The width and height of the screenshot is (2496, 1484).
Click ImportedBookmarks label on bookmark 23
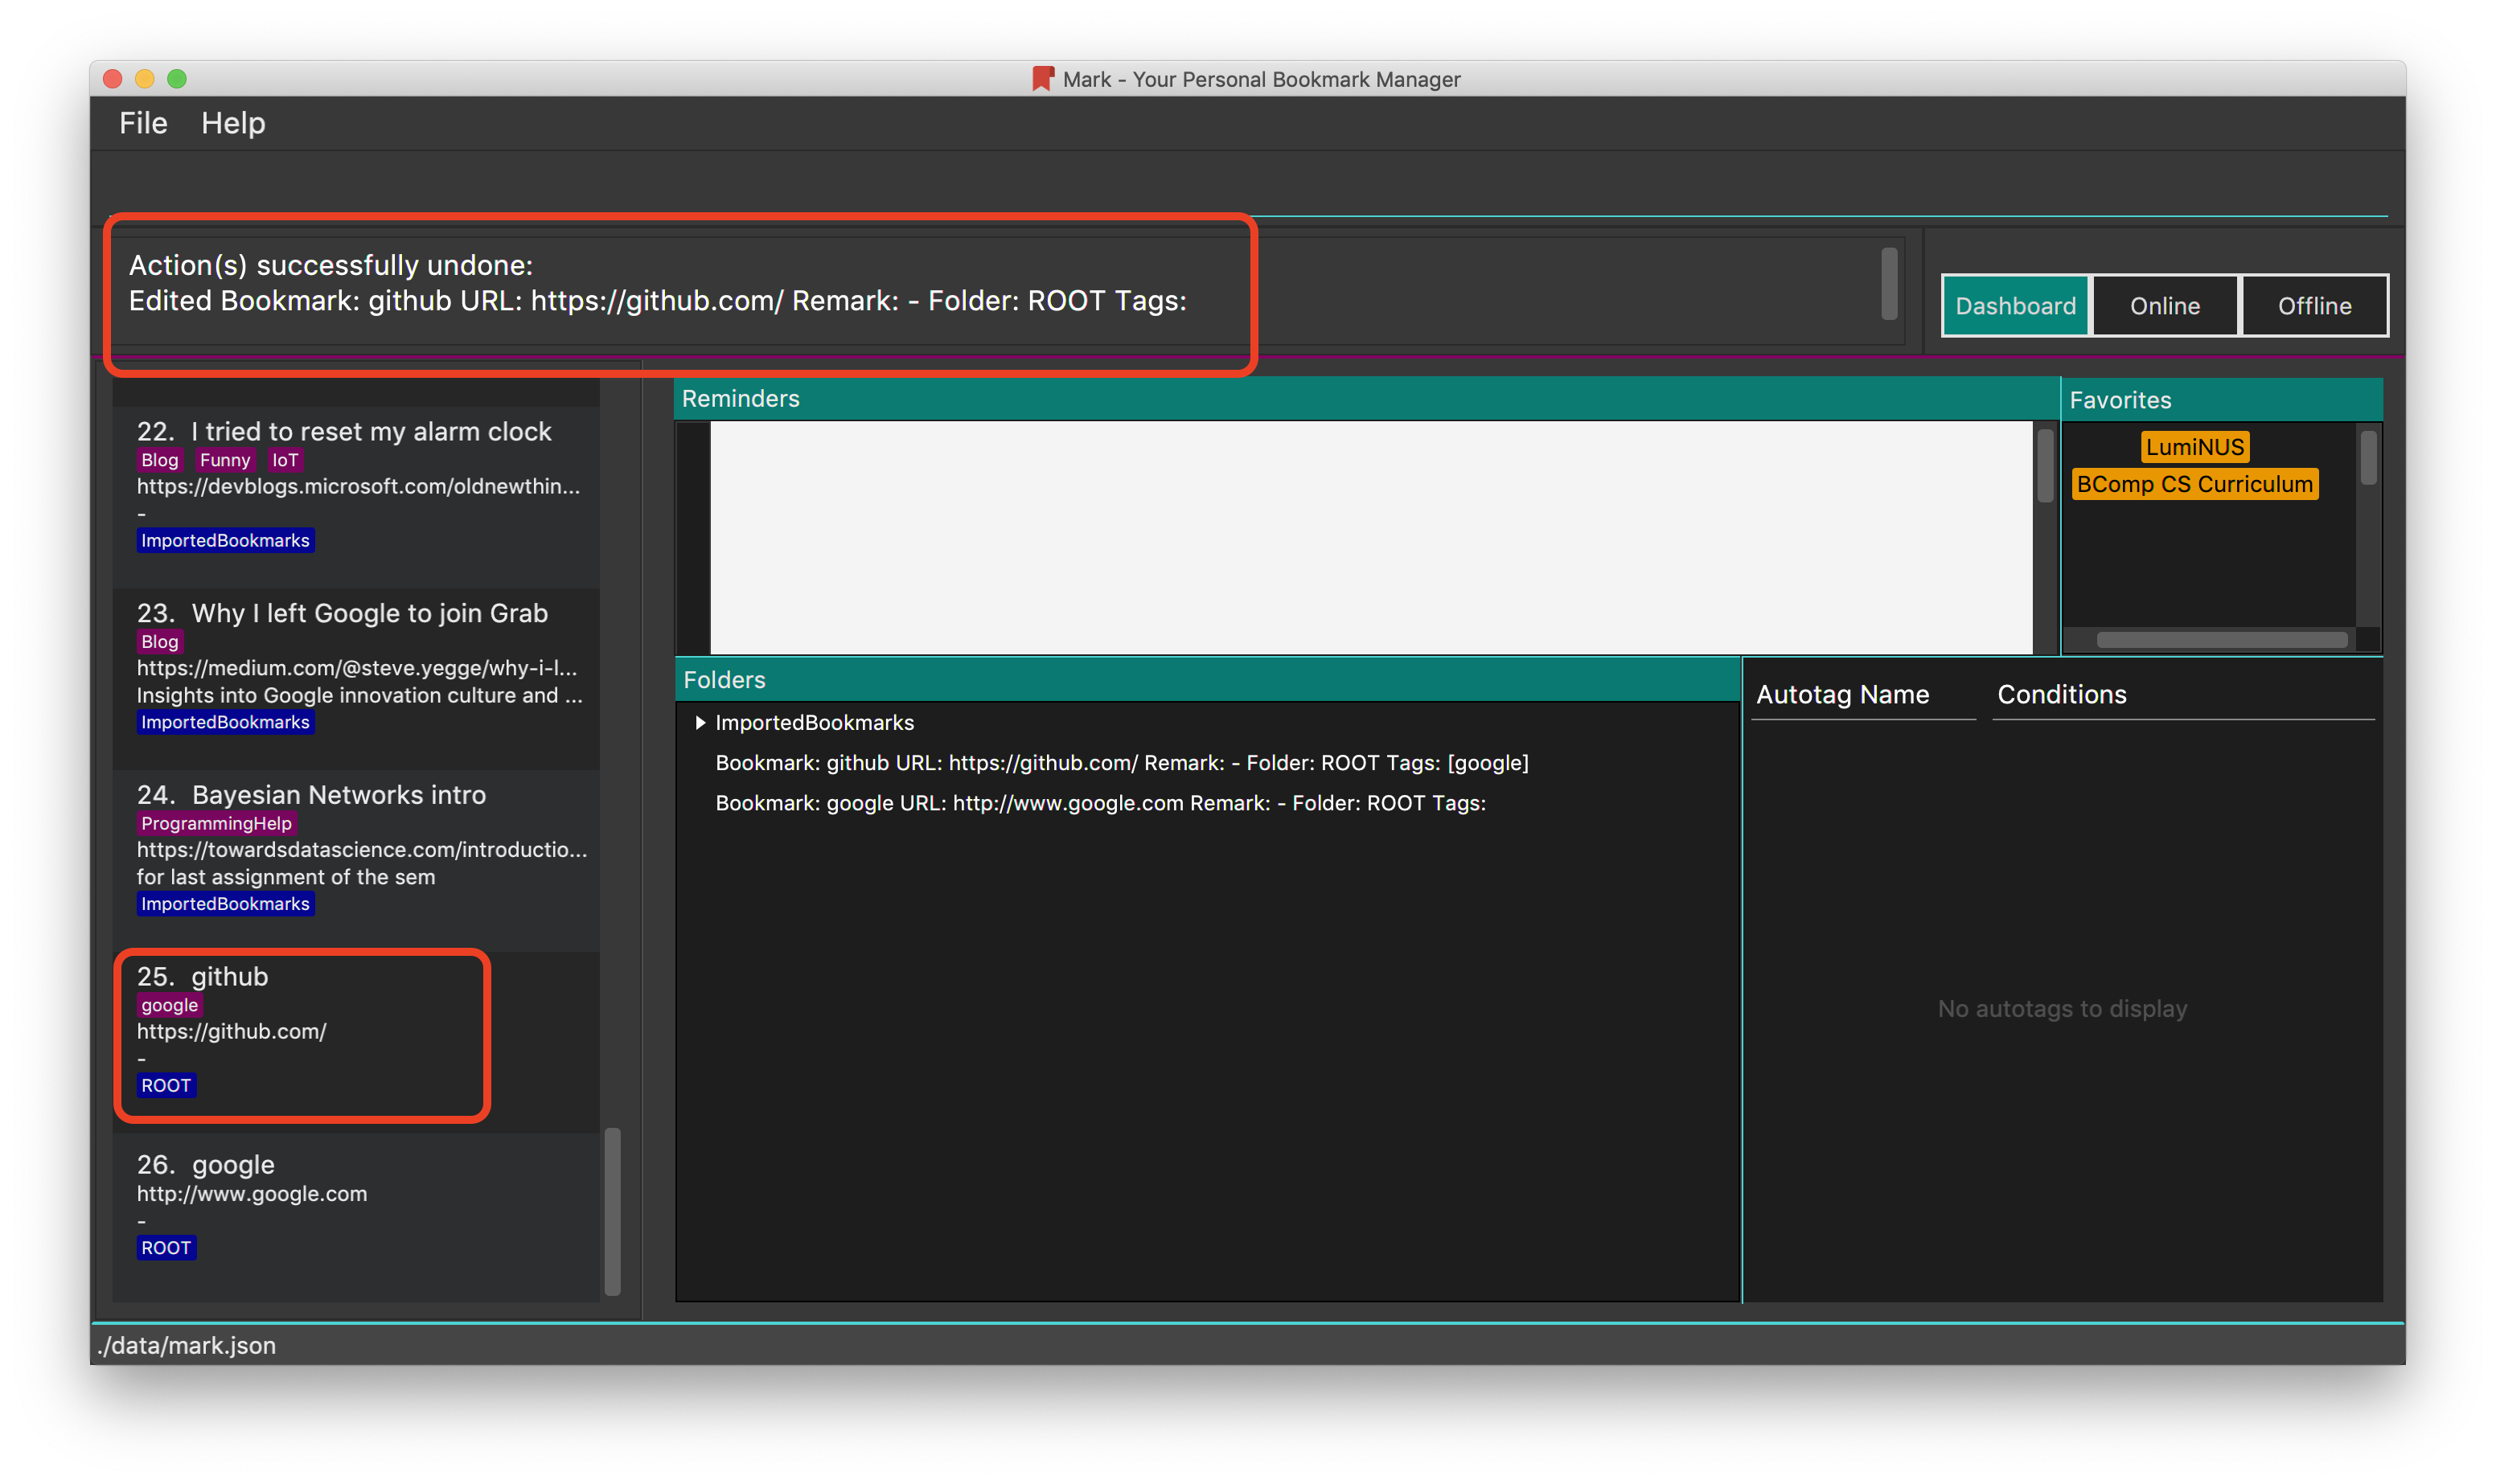(225, 722)
